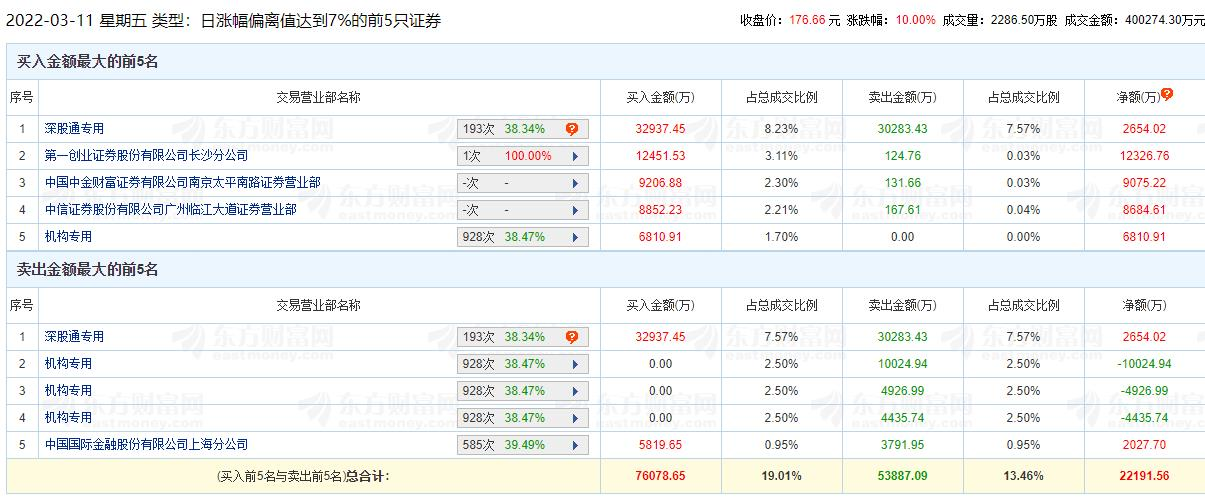The width and height of the screenshot is (1205, 499).
Task: Click buy amount 12451.53
Action: [660, 156]
